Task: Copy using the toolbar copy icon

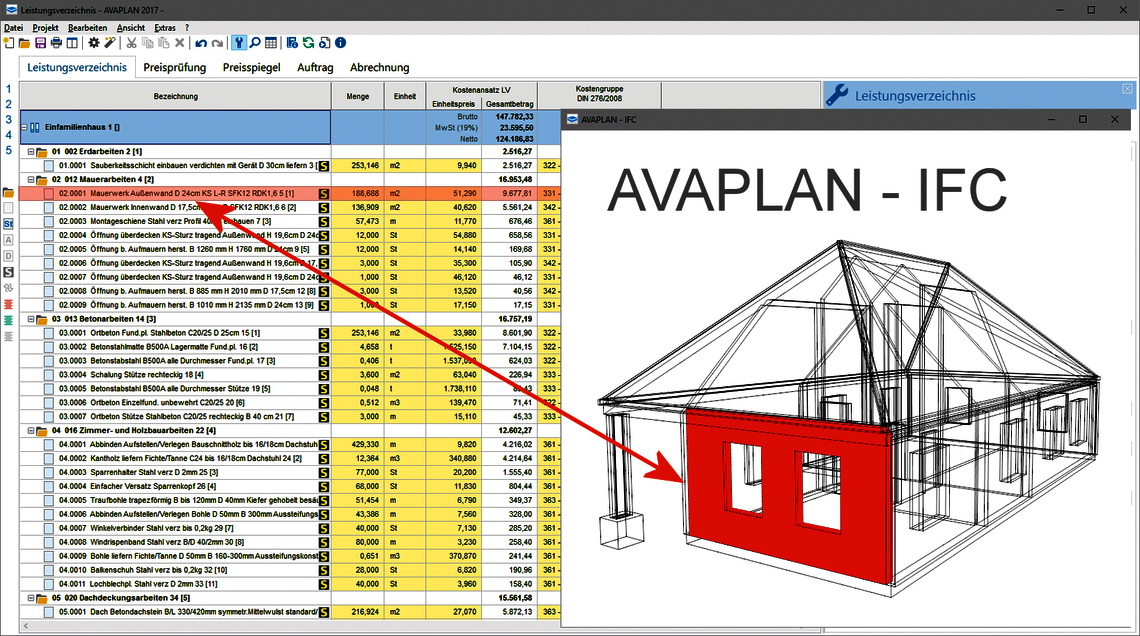Action: click(x=148, y=43)
